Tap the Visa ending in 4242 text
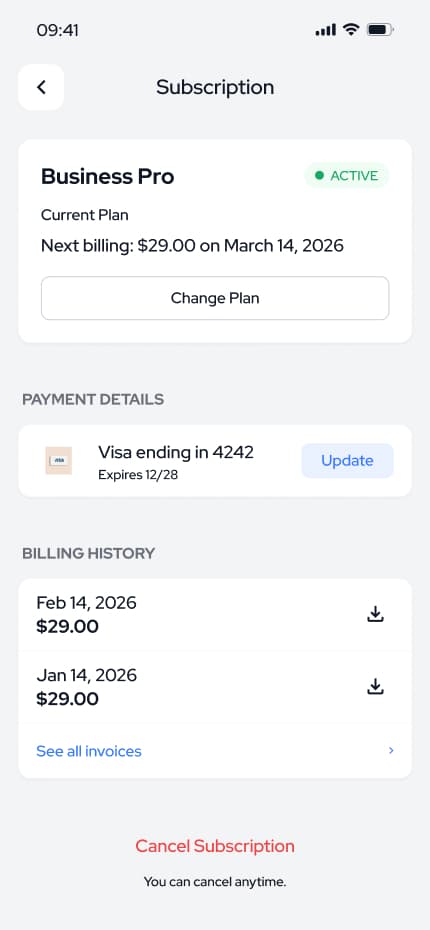The height and width of the screenshot is (930, 430). (x=176, y=453)
